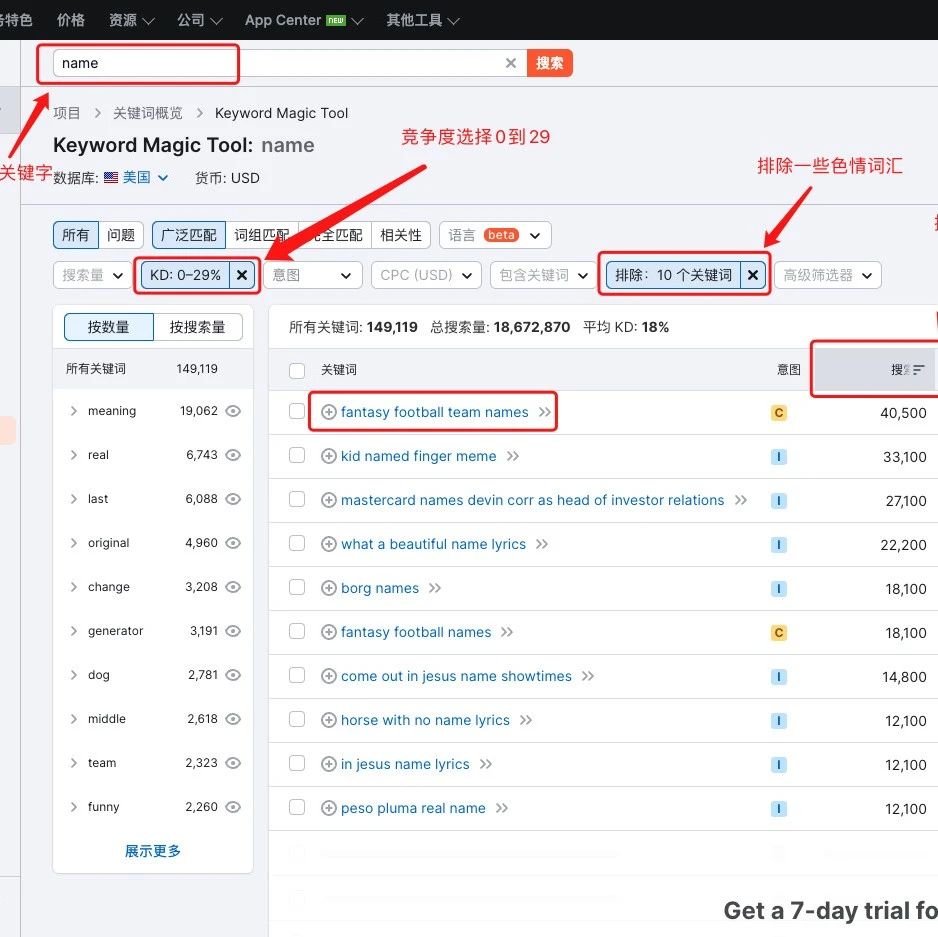This screenshot has width=938, height=937.
Task: Add 'come out in jesus name showtimes' plus icon
Action: [328, 676]
